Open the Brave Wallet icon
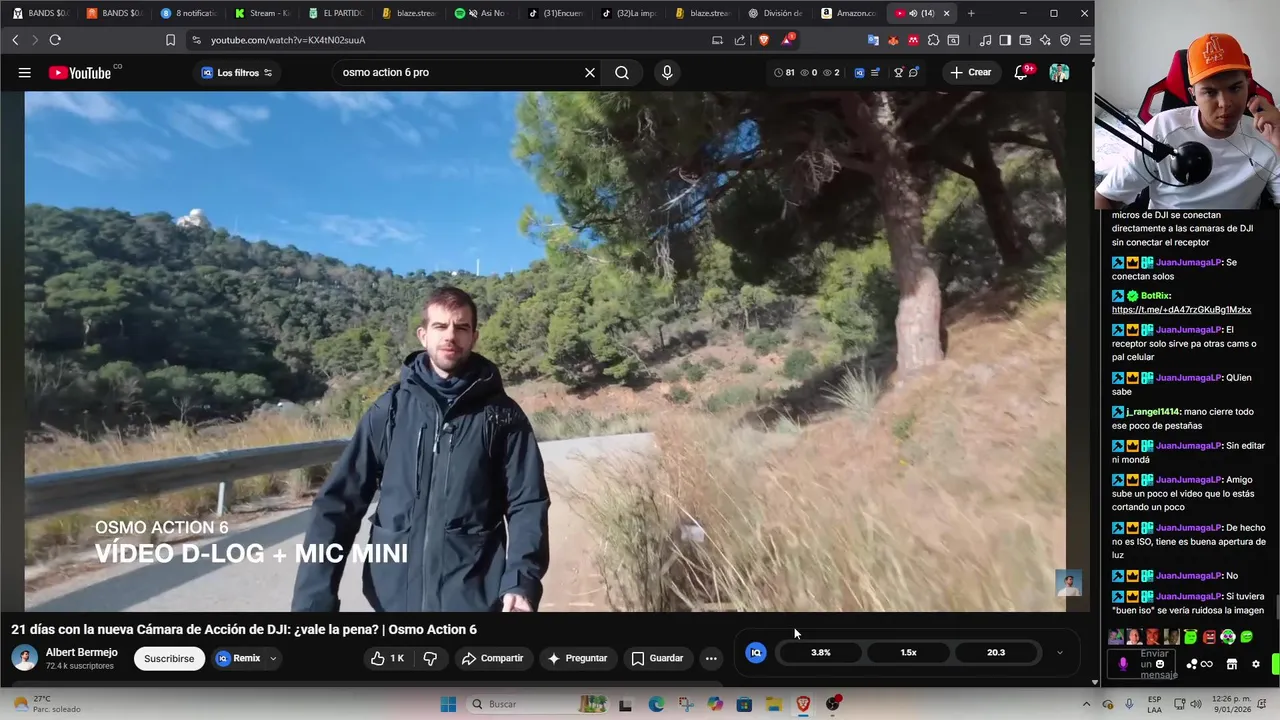 (1025, 40)
